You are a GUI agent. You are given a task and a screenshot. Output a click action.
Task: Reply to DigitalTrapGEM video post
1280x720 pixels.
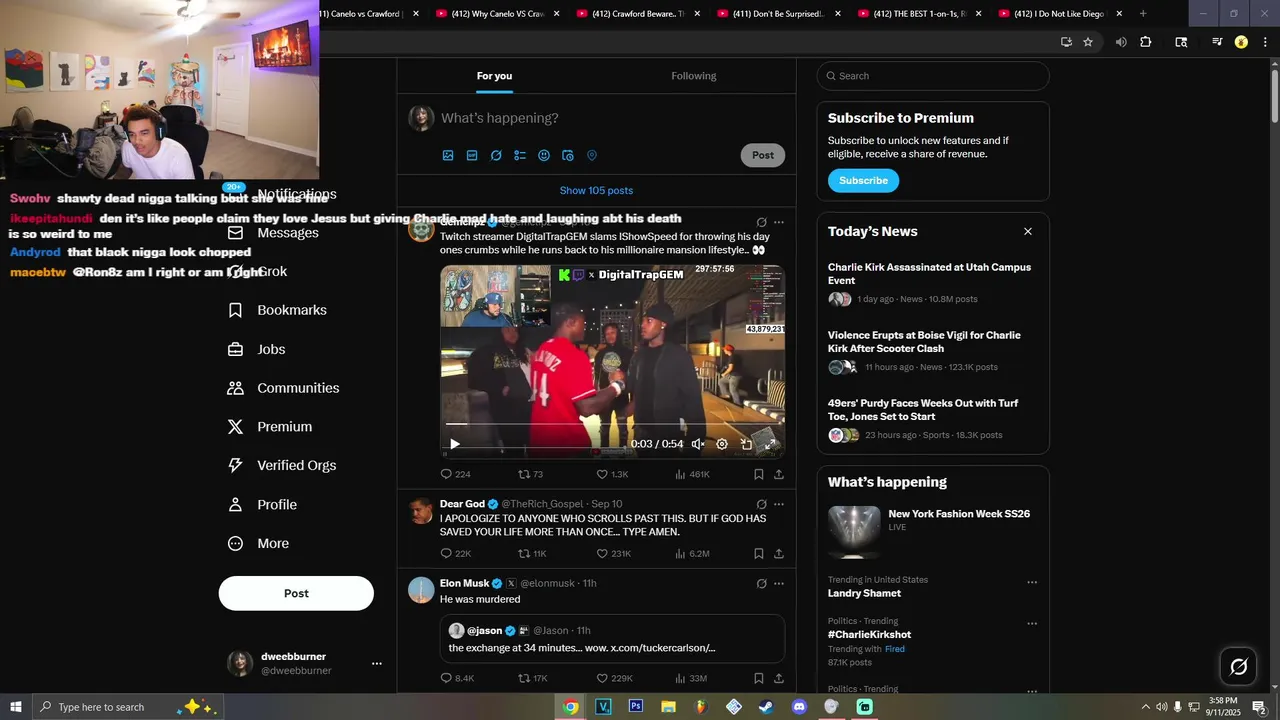455,474
